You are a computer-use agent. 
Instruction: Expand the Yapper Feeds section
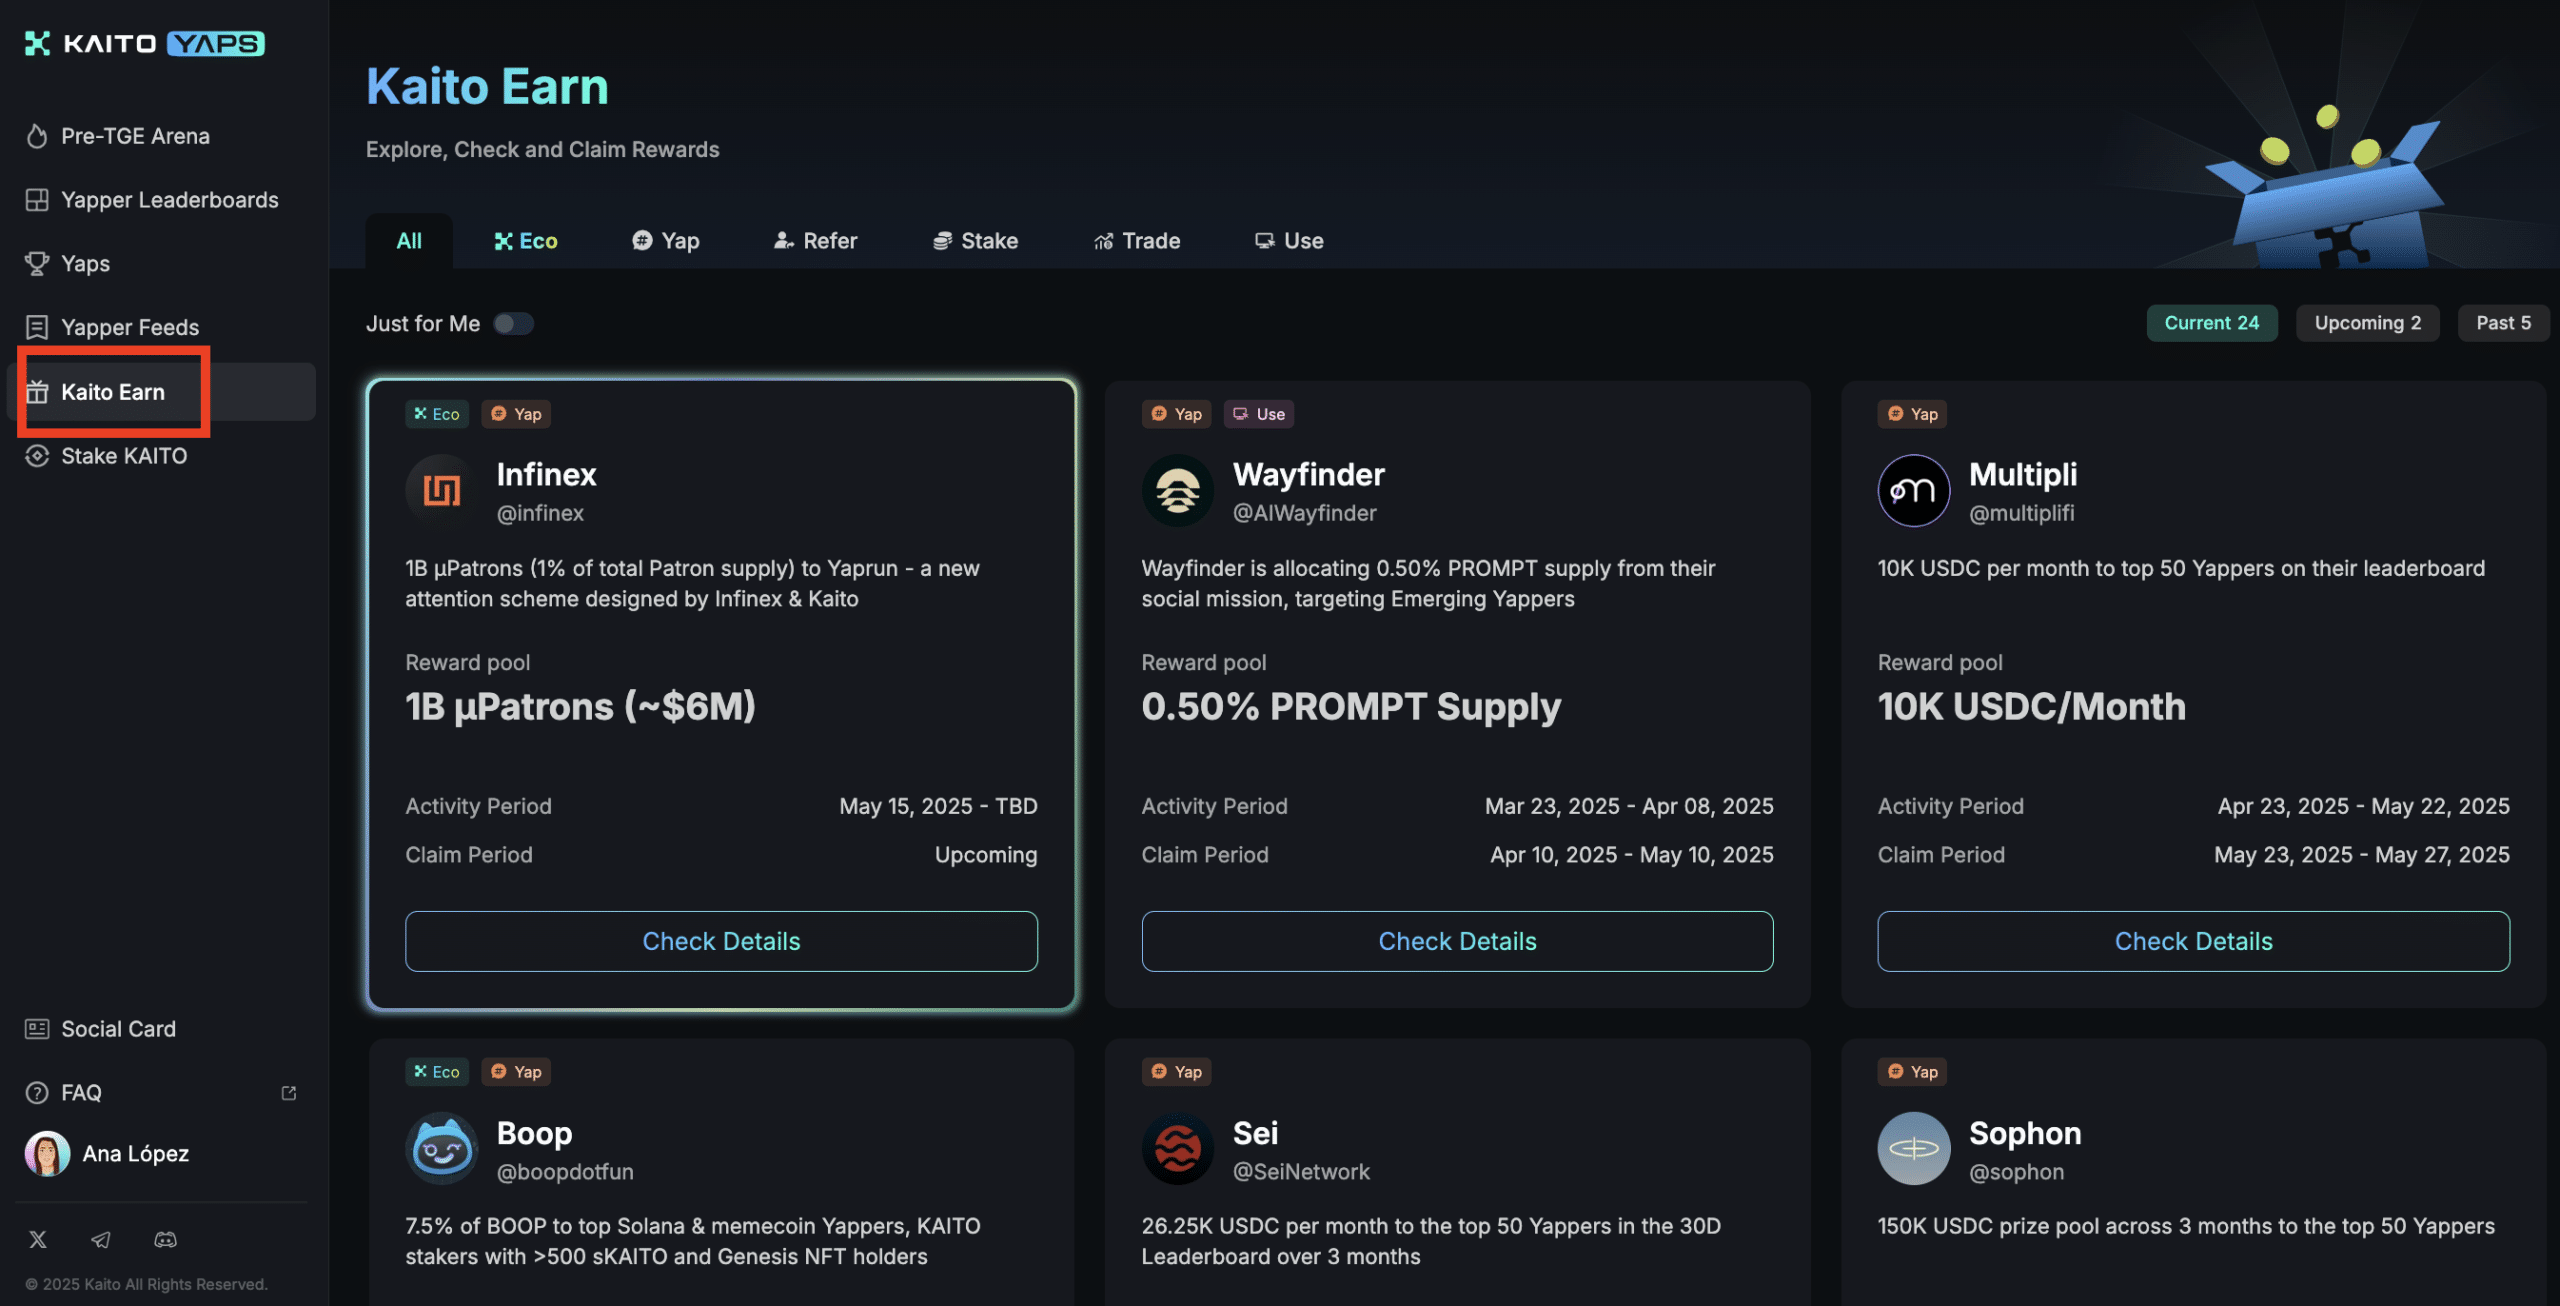point(128,327)
